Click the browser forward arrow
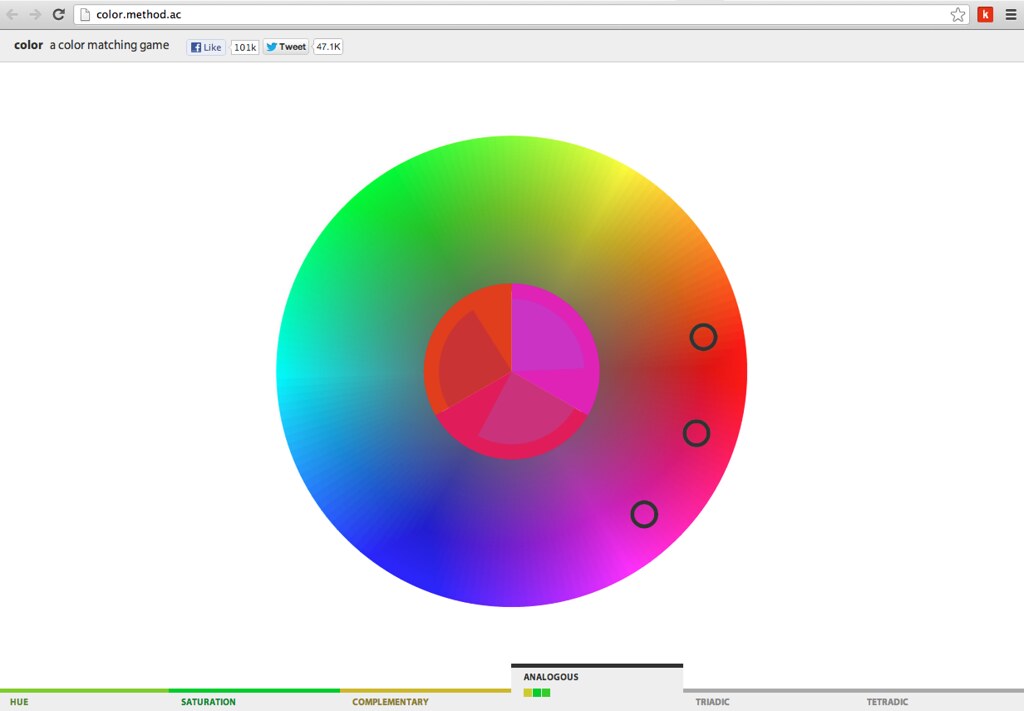Viewport: 1024px width, 711px height. [x=35, y=14]
